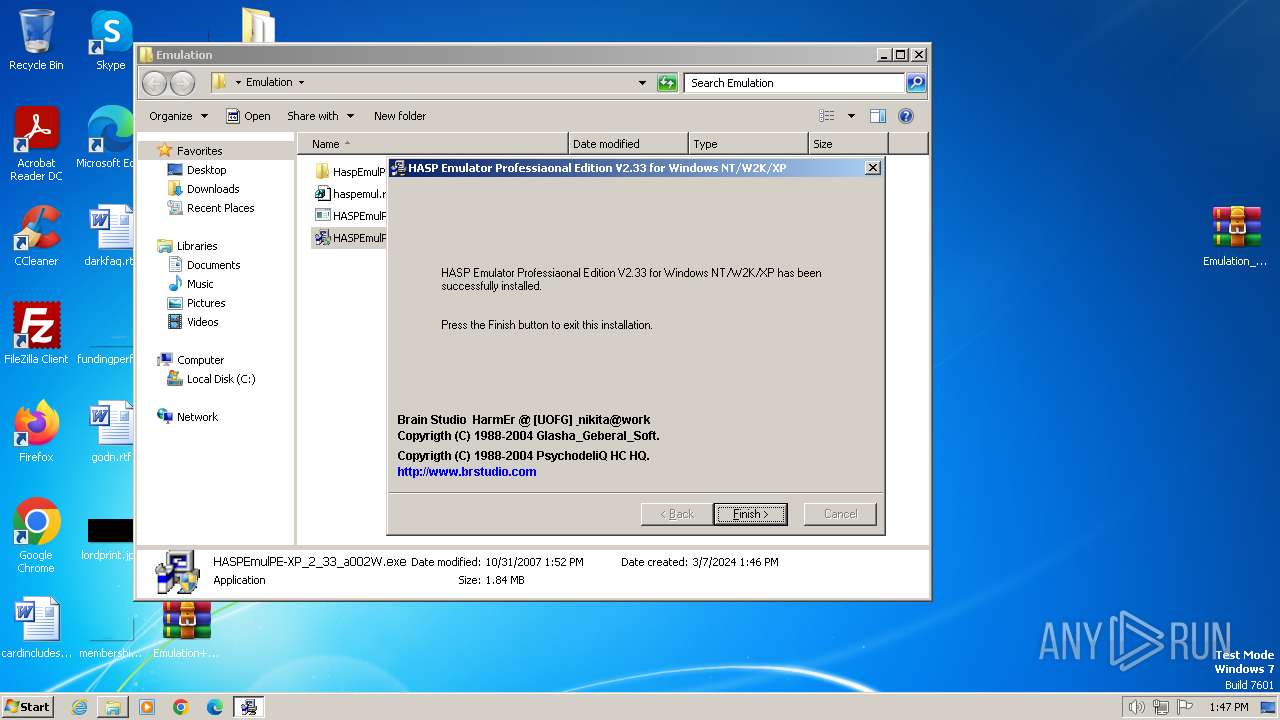Expand the Emulation breadcrumb arrow
The width and height of the screenshot is (1280, 720).
click(x=301, y=83)
